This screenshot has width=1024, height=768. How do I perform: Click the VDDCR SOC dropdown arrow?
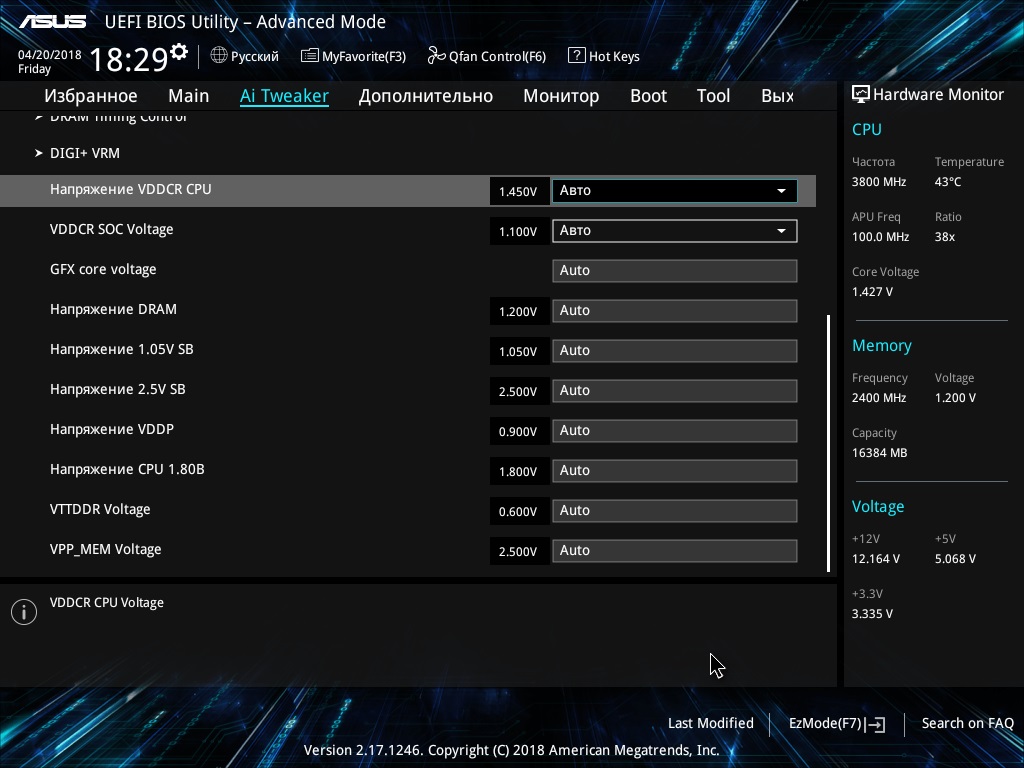tap(781, 231)
